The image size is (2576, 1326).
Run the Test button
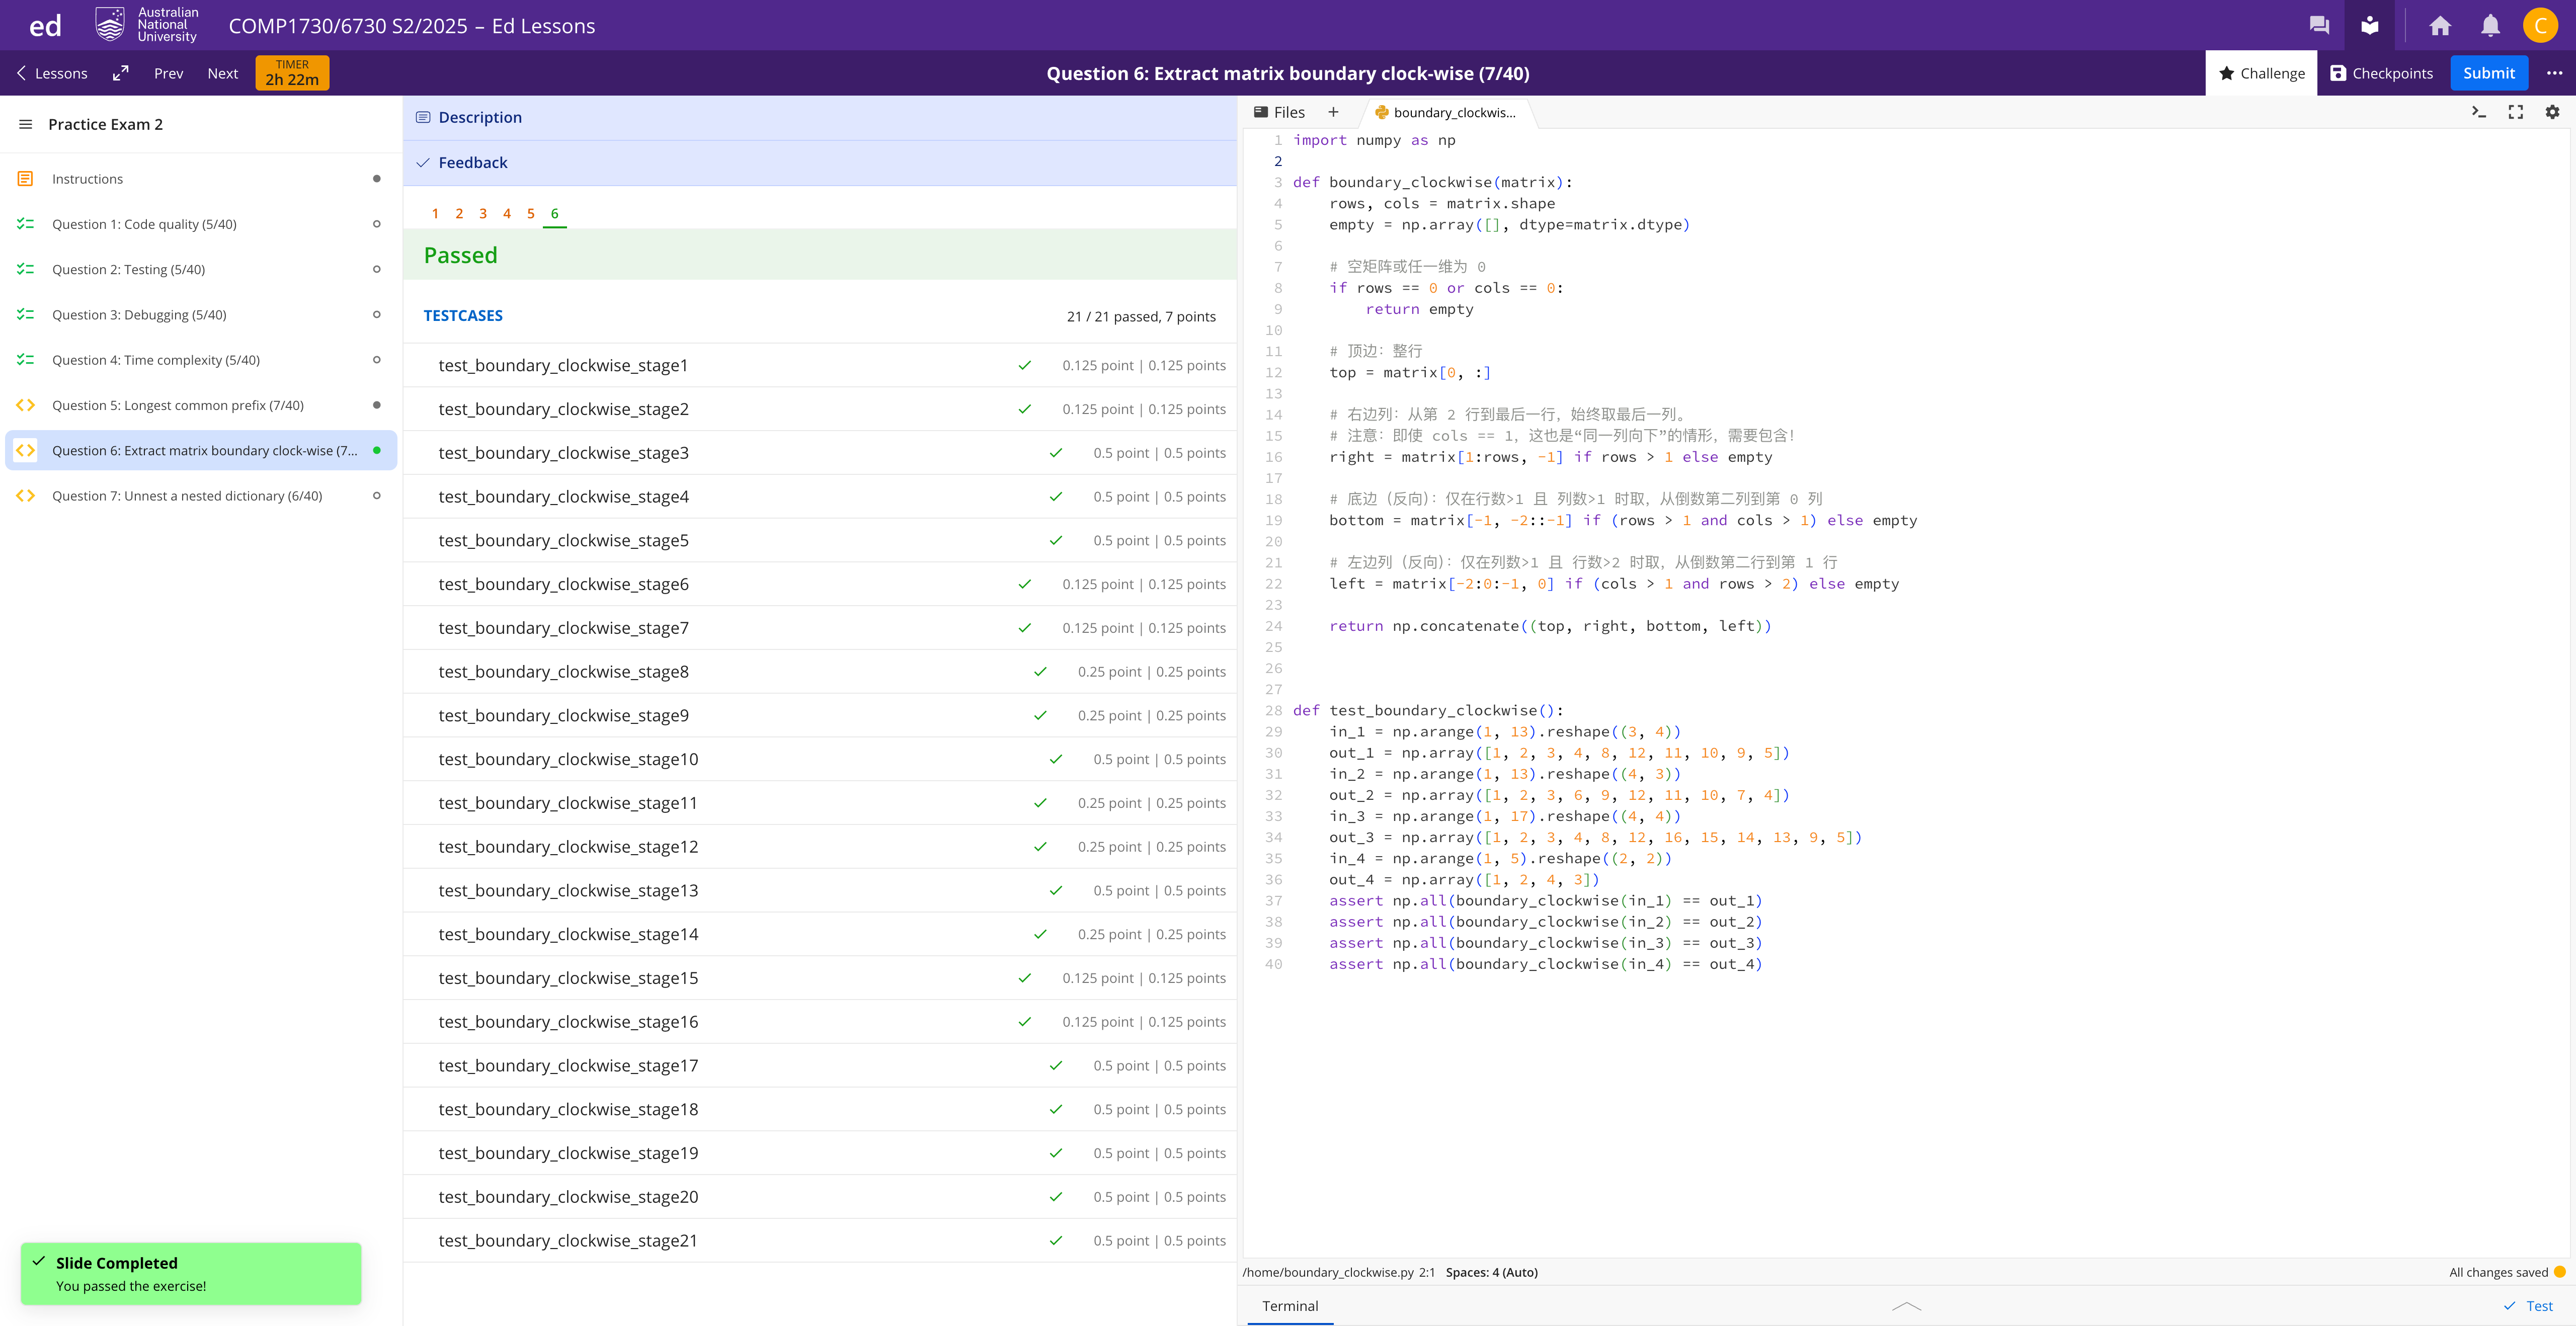pyautogui.click(x=2528, y=1305)
